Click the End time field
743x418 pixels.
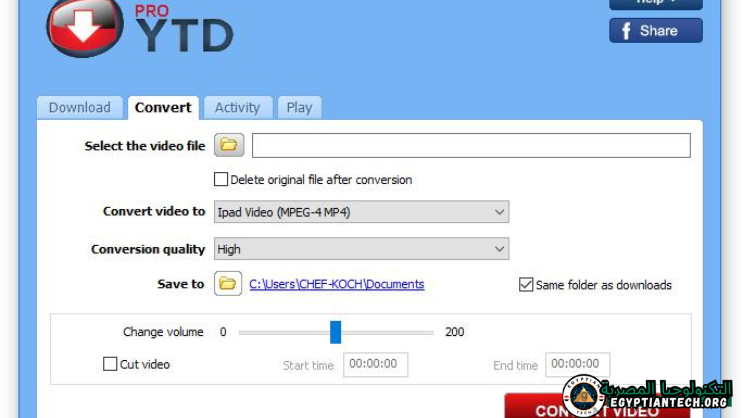[577, 364]
